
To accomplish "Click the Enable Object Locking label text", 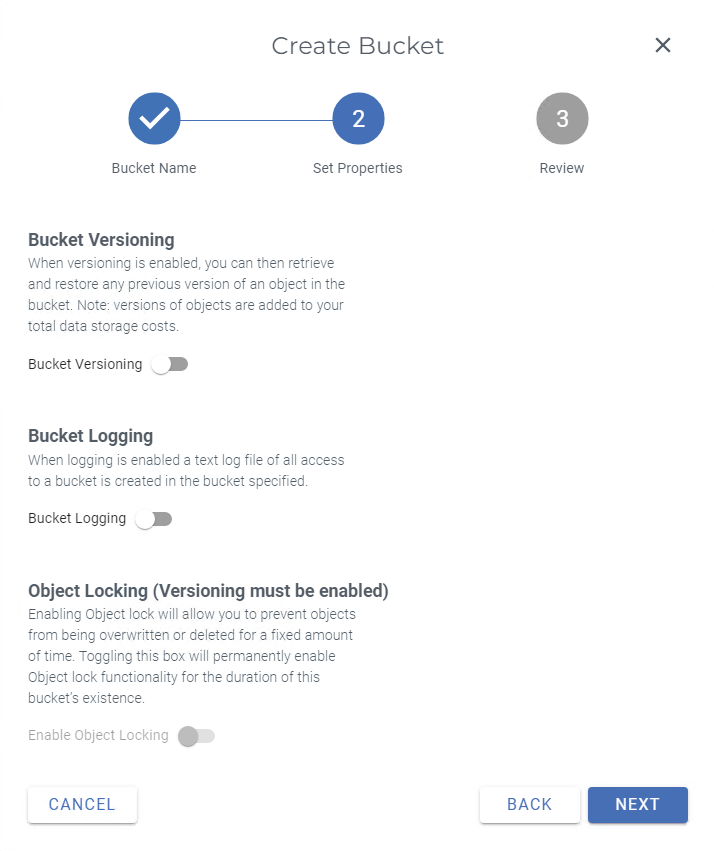I will click(98, 736).
